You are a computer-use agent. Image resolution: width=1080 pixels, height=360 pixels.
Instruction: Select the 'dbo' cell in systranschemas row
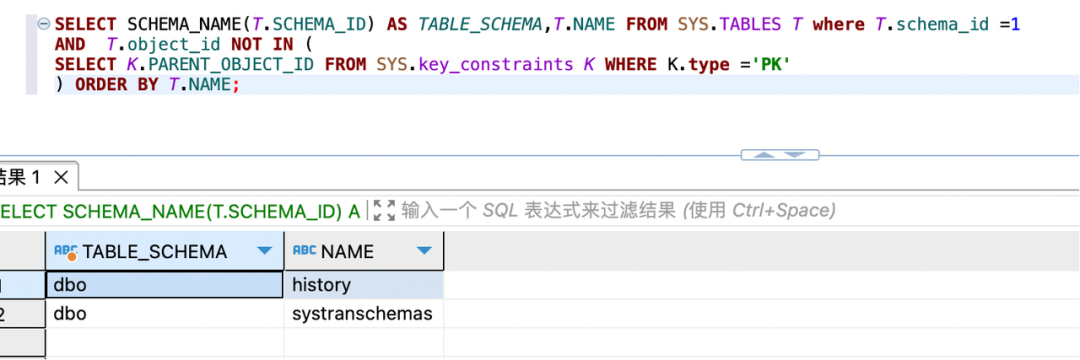pyautogui.click(x=165, y=314)
